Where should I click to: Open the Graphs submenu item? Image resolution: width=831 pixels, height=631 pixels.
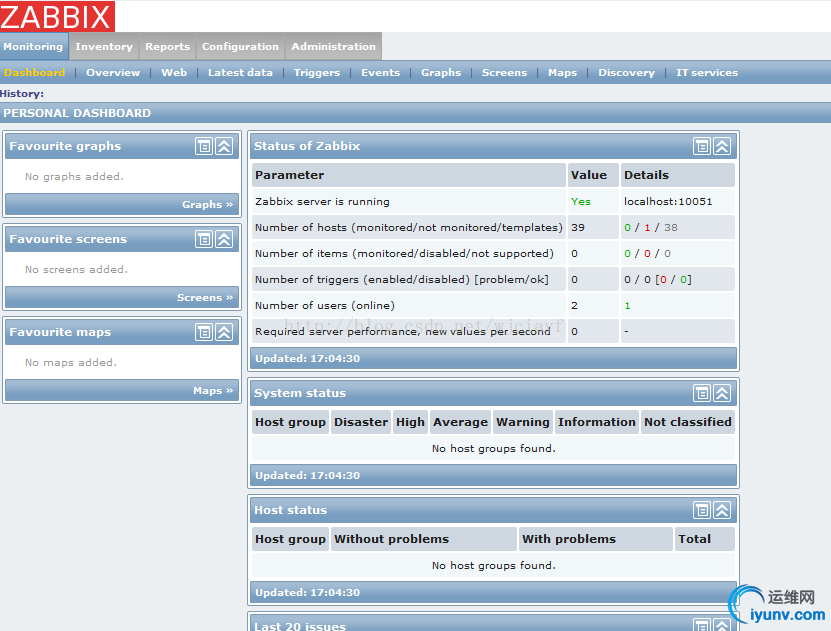pos(441,73)
